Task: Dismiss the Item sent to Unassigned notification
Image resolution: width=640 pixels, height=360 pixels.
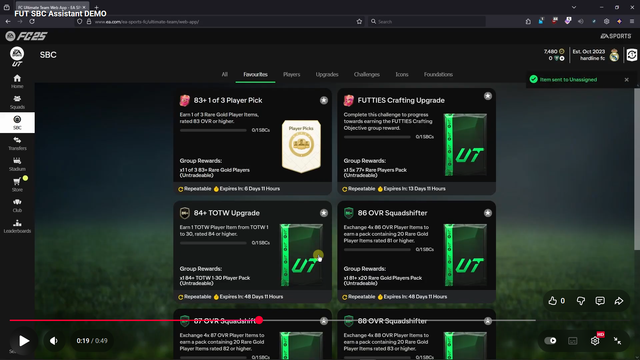Action: (627, 80)
